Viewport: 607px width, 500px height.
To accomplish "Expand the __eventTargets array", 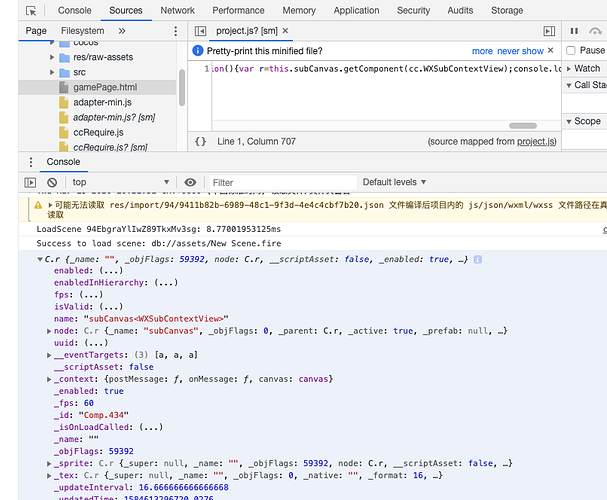I will [49, 355].
